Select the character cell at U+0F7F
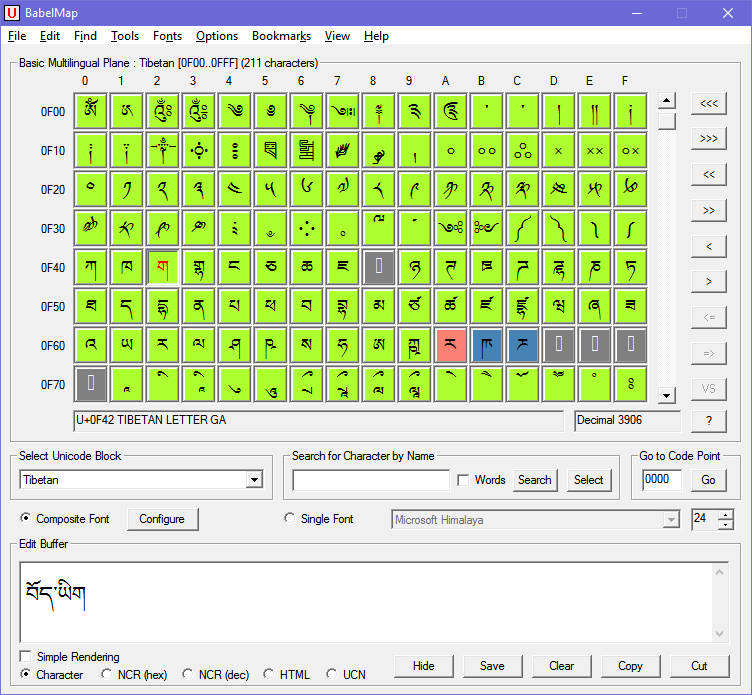The height and width of the screenshot is (695, 752). tap(630, 384)
